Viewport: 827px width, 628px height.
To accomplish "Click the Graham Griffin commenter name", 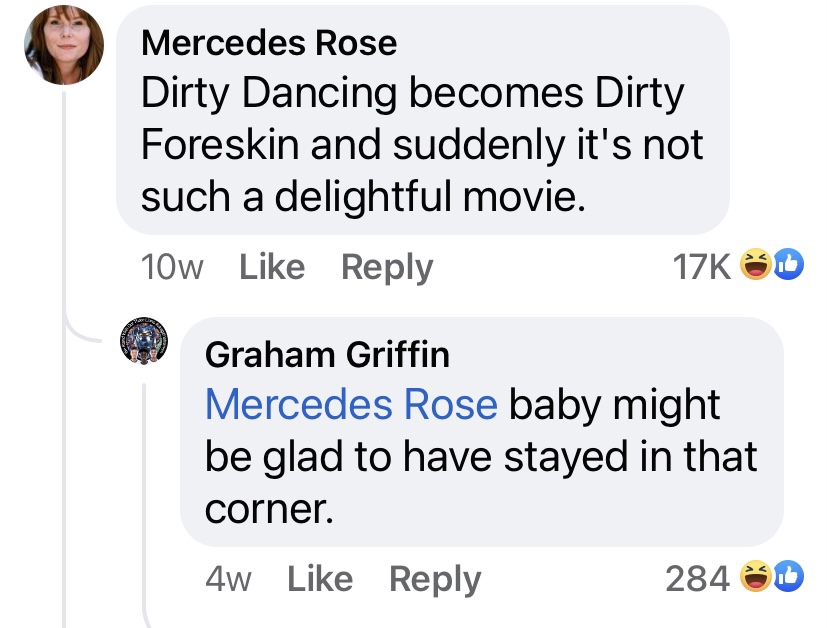I will tap(326, 353).
